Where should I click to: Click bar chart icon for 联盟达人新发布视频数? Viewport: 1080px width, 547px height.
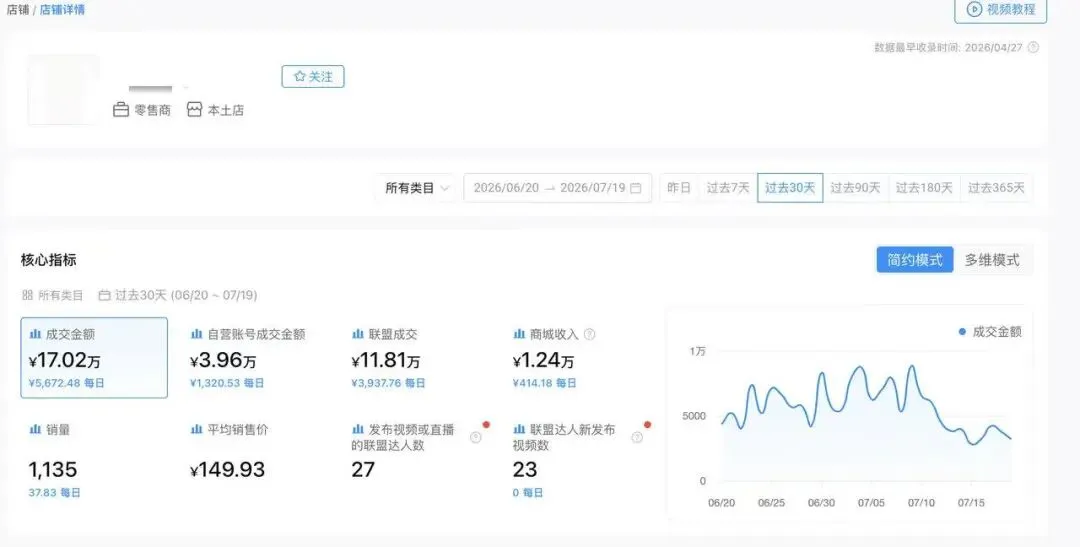click(519, 429)
